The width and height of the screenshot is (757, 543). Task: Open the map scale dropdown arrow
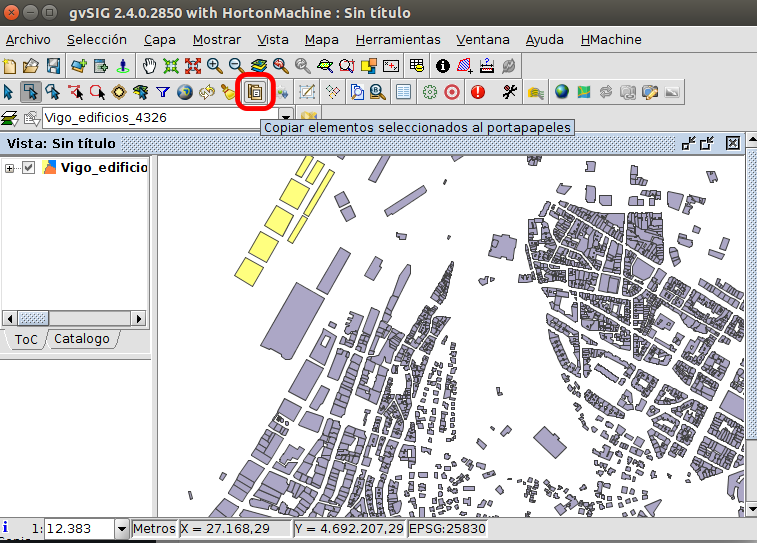[122, 528]
